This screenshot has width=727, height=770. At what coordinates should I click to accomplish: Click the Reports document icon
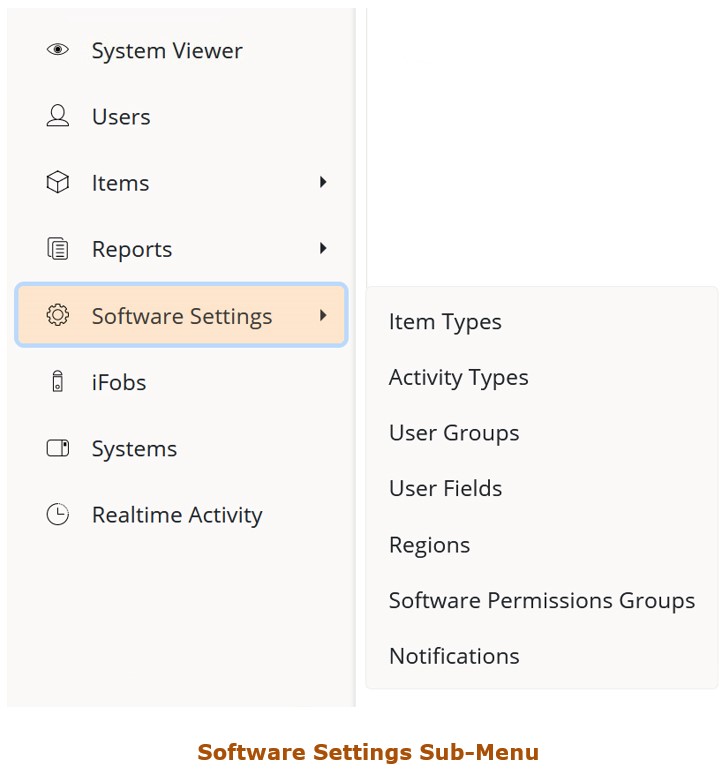58,249
